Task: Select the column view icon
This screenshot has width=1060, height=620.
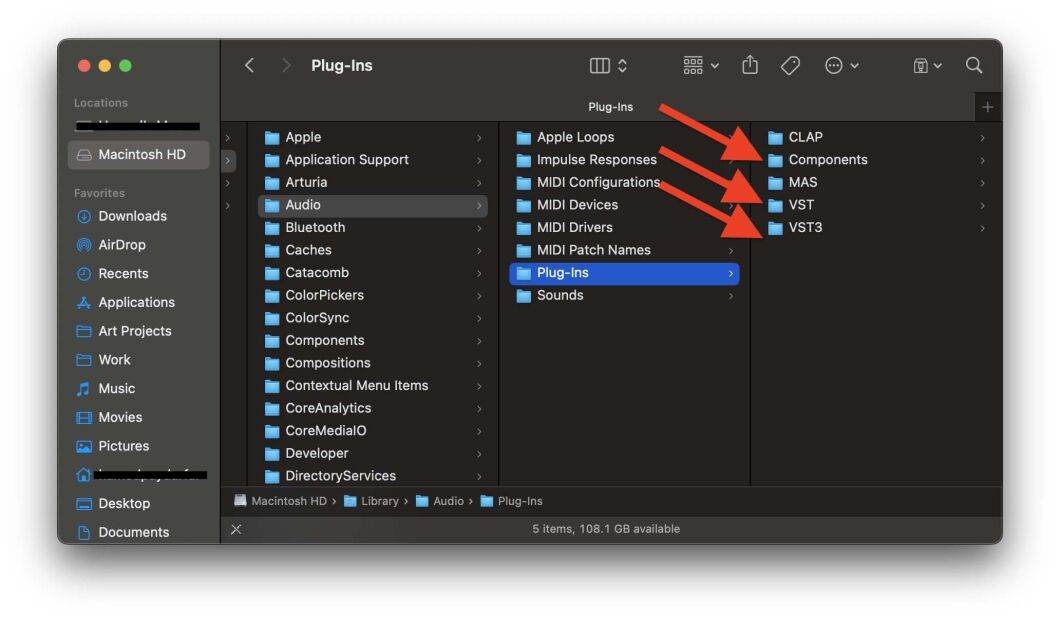Action: click(x=601, y=64)
